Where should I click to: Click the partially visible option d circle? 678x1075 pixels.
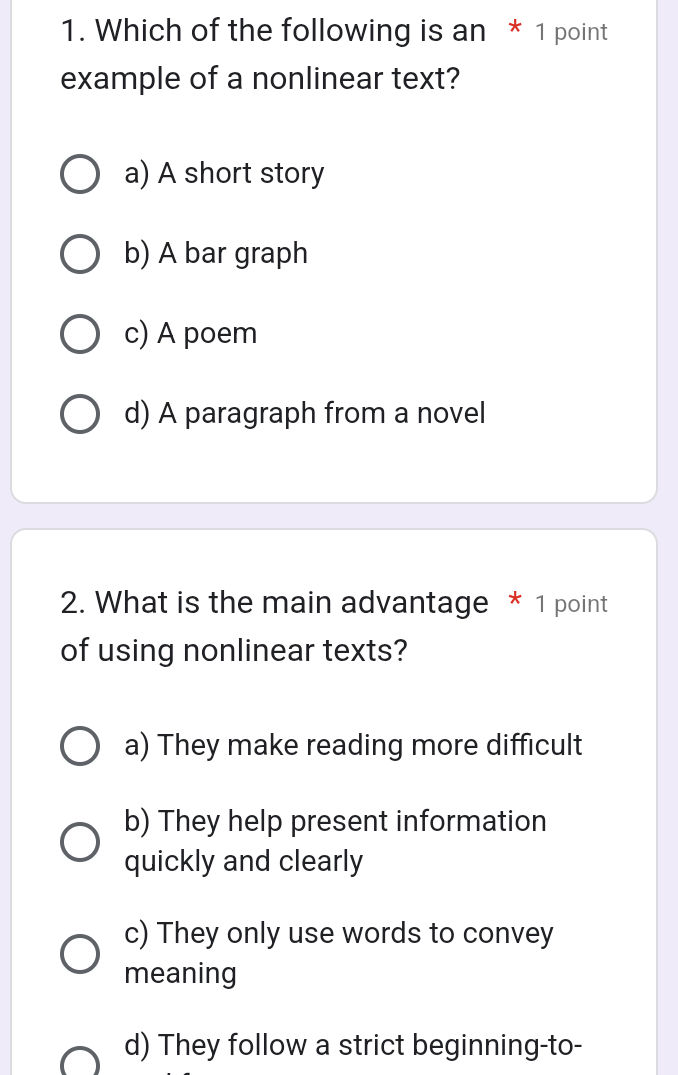coord(80,1062)
